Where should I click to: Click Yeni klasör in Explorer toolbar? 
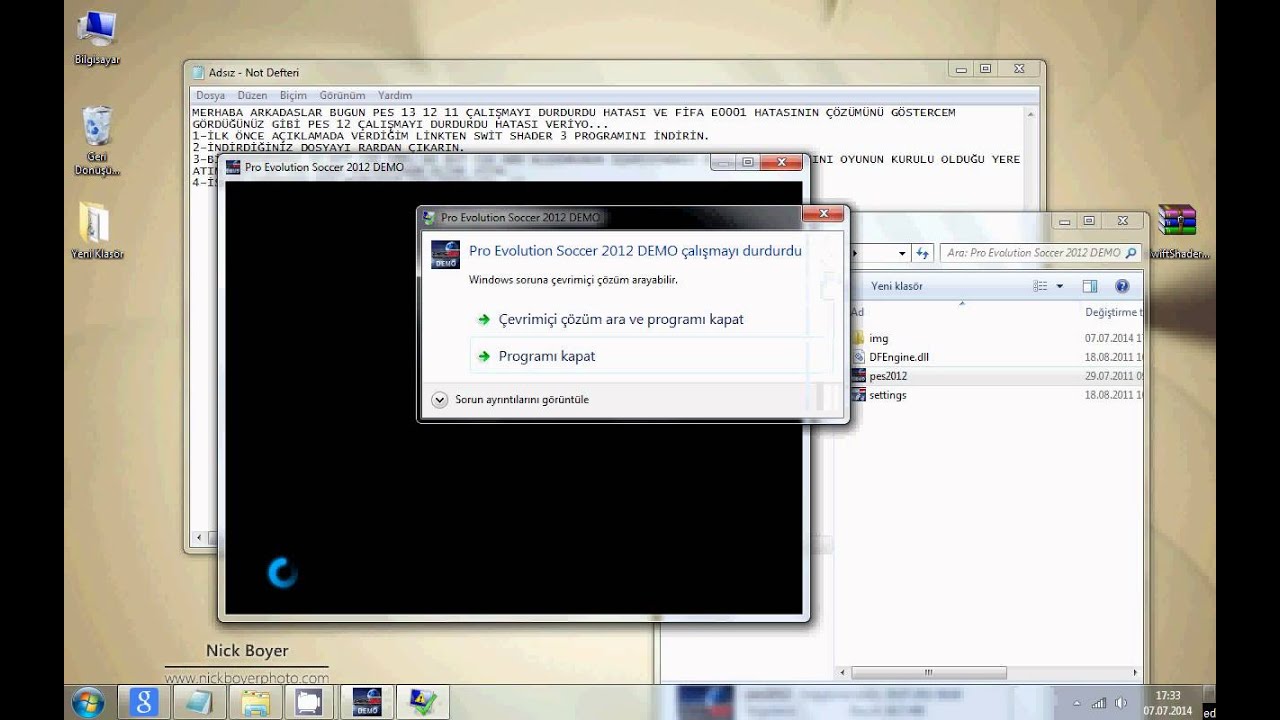pos(896,286)
